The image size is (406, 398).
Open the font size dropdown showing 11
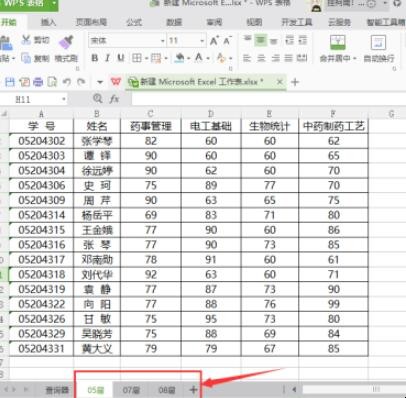pos(202,41)
